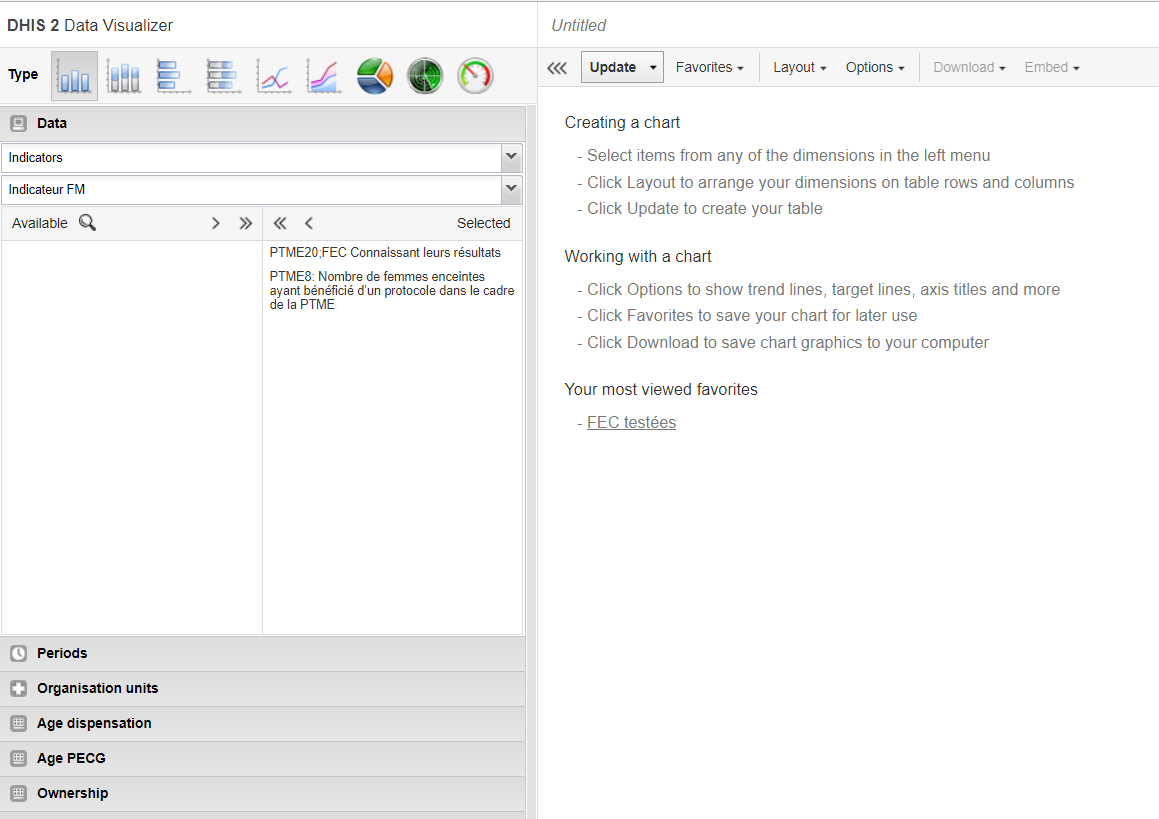Select the column chart type
This screenshot has width=1159, height=819.
(x=75, y=76)
